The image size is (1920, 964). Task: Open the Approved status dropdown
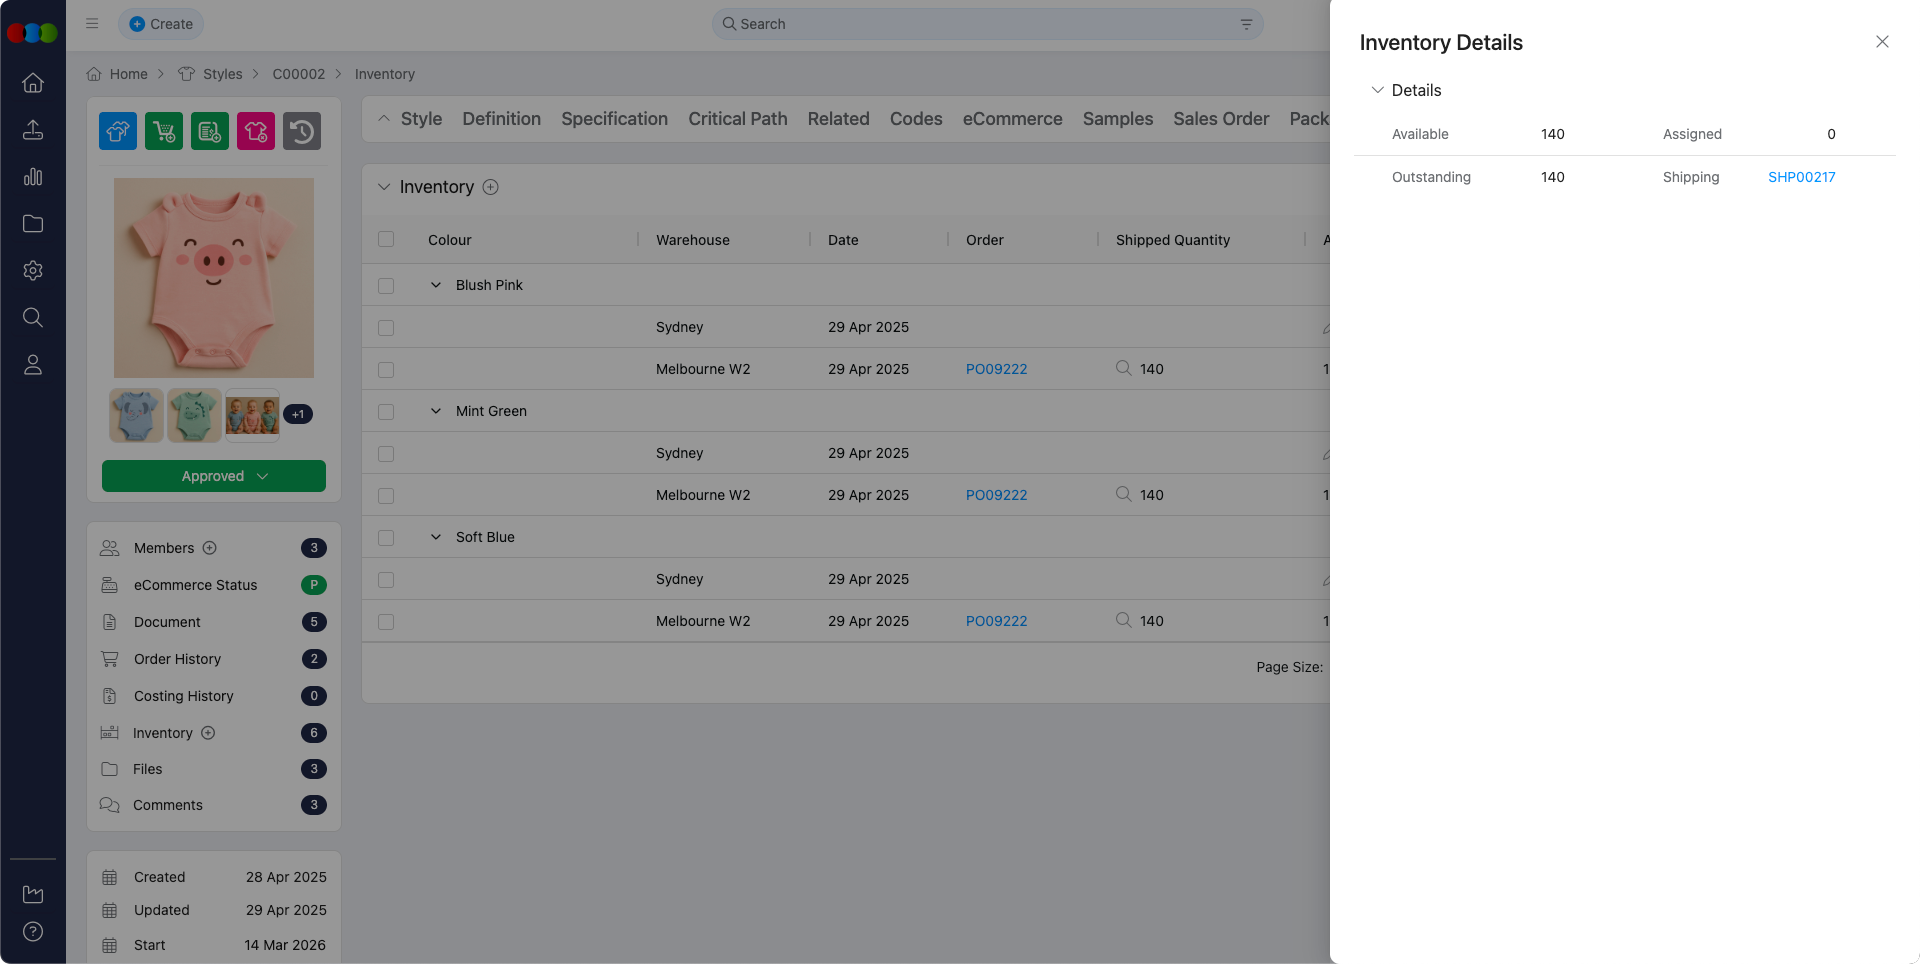pyautogui.click(x=214, y=476)
